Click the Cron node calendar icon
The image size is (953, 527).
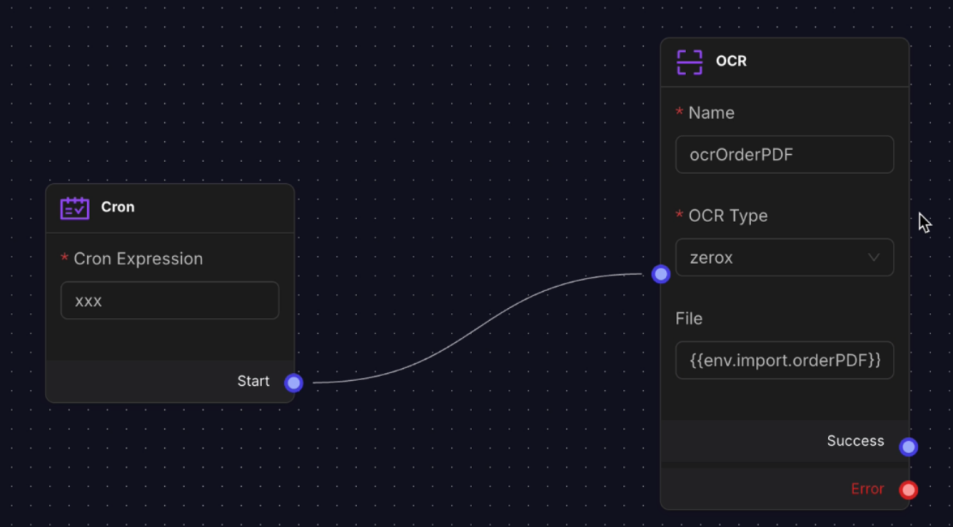[75, 208]
